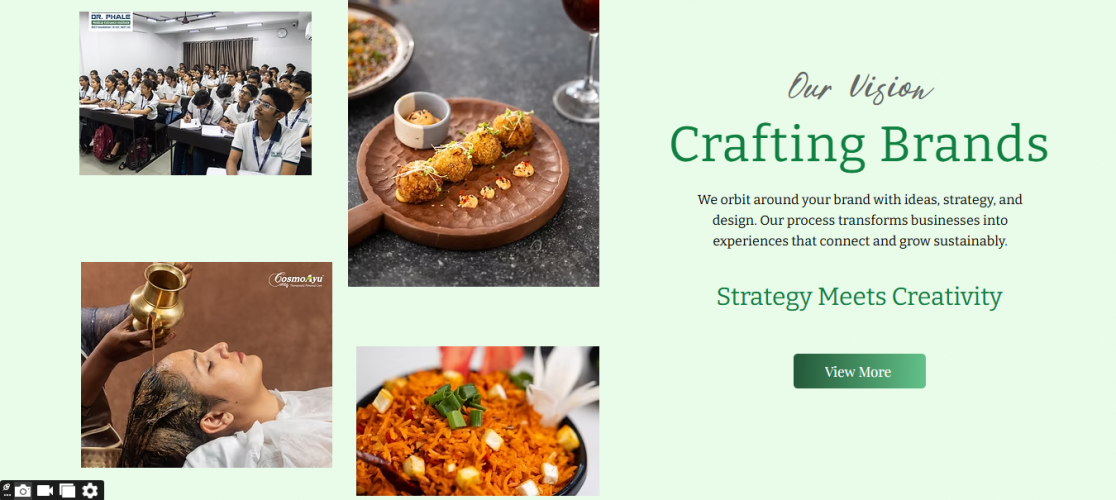This screenshot has width=1116, height=500.
Task: Click the camera screenshot icon
Action: click(23, 491)
